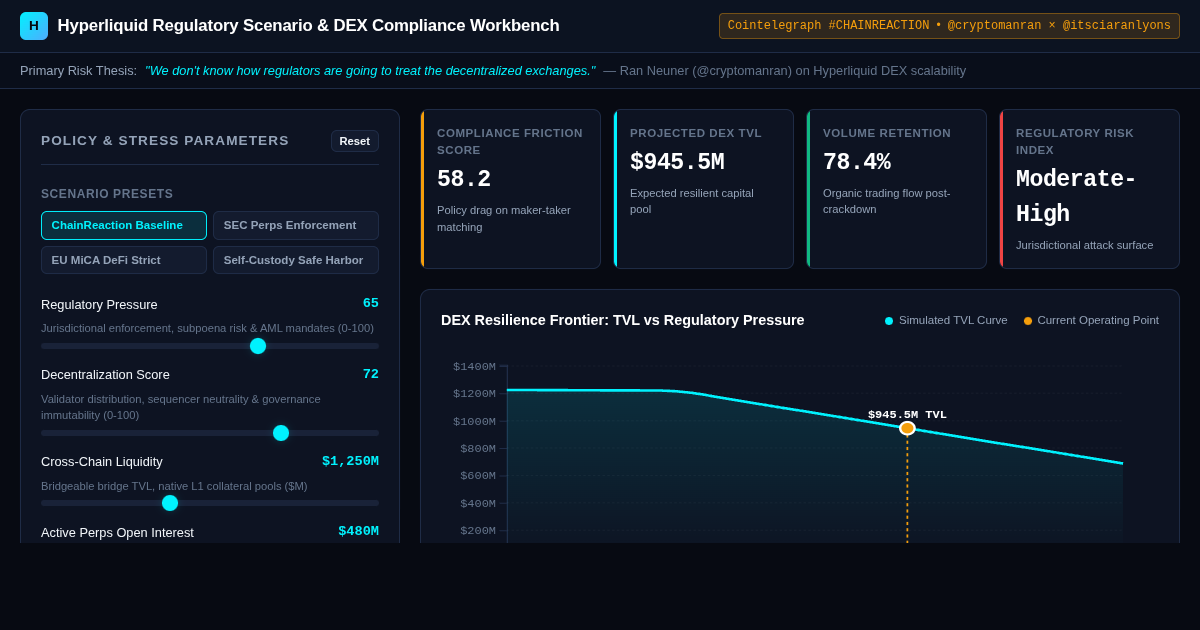Click the SCENARIO PRESETS heading
1200x630 pixels.
pyautogui.click(x=107, y=194)
